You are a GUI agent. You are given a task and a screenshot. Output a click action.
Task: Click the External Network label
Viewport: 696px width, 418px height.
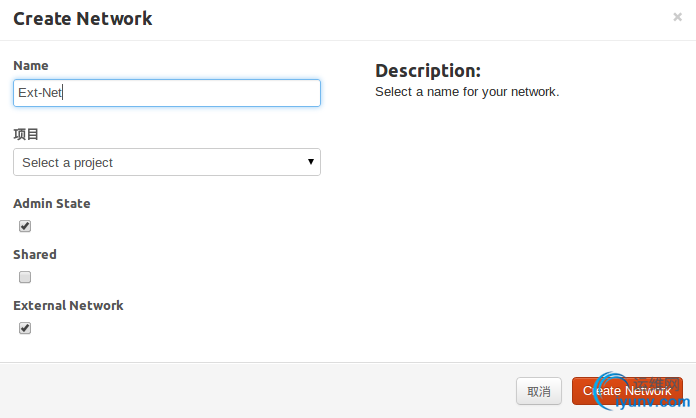(x=68, y=305)
